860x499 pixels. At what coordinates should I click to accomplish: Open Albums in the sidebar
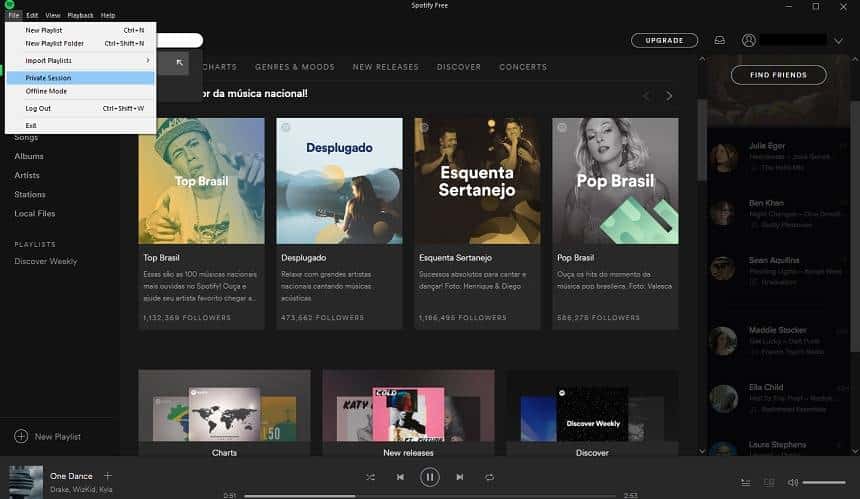coord(29,156)
